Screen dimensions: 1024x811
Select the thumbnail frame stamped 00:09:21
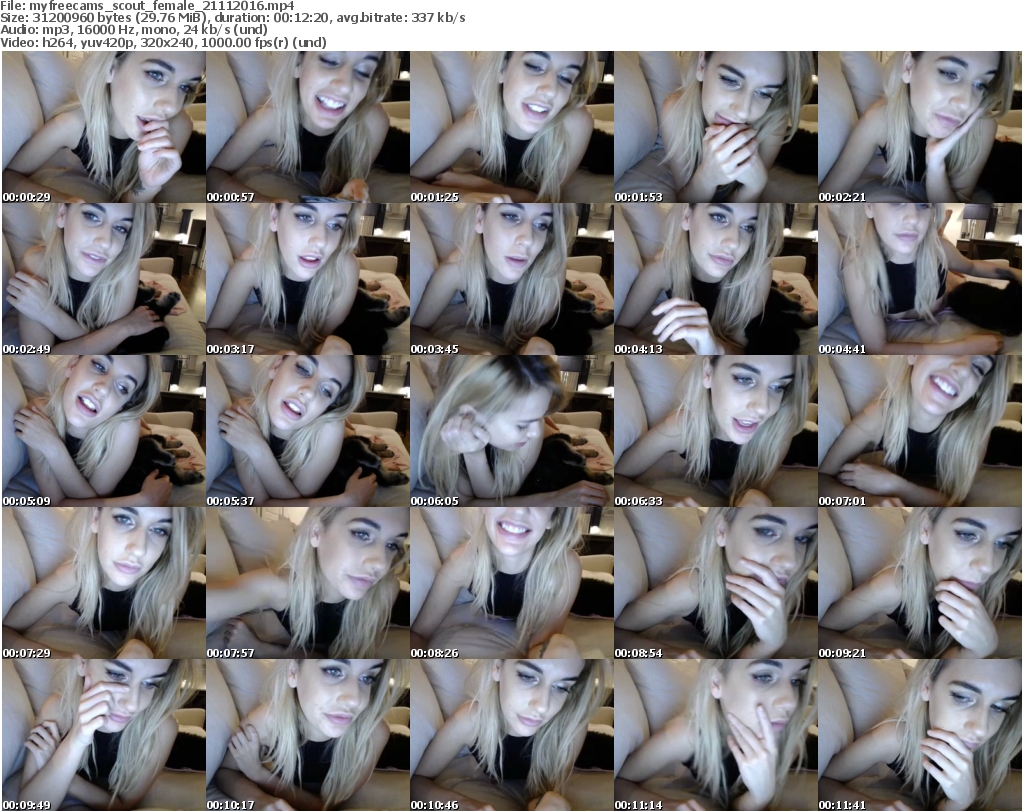[920, 583]
